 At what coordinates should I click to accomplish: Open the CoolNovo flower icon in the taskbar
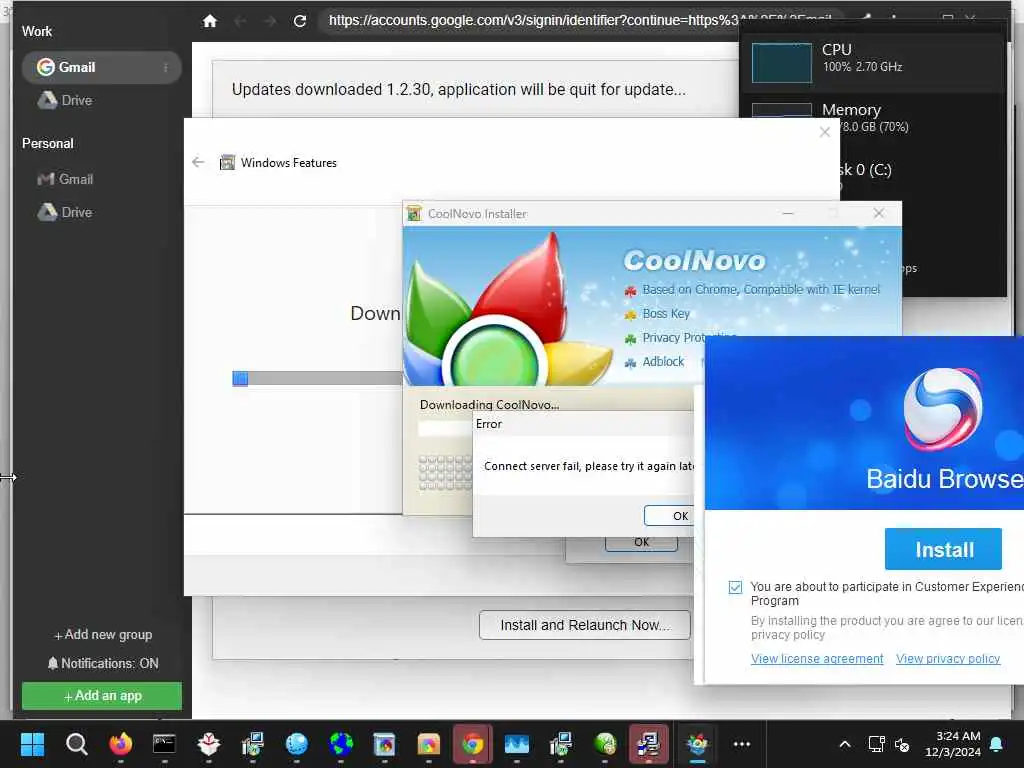[697, 744]
